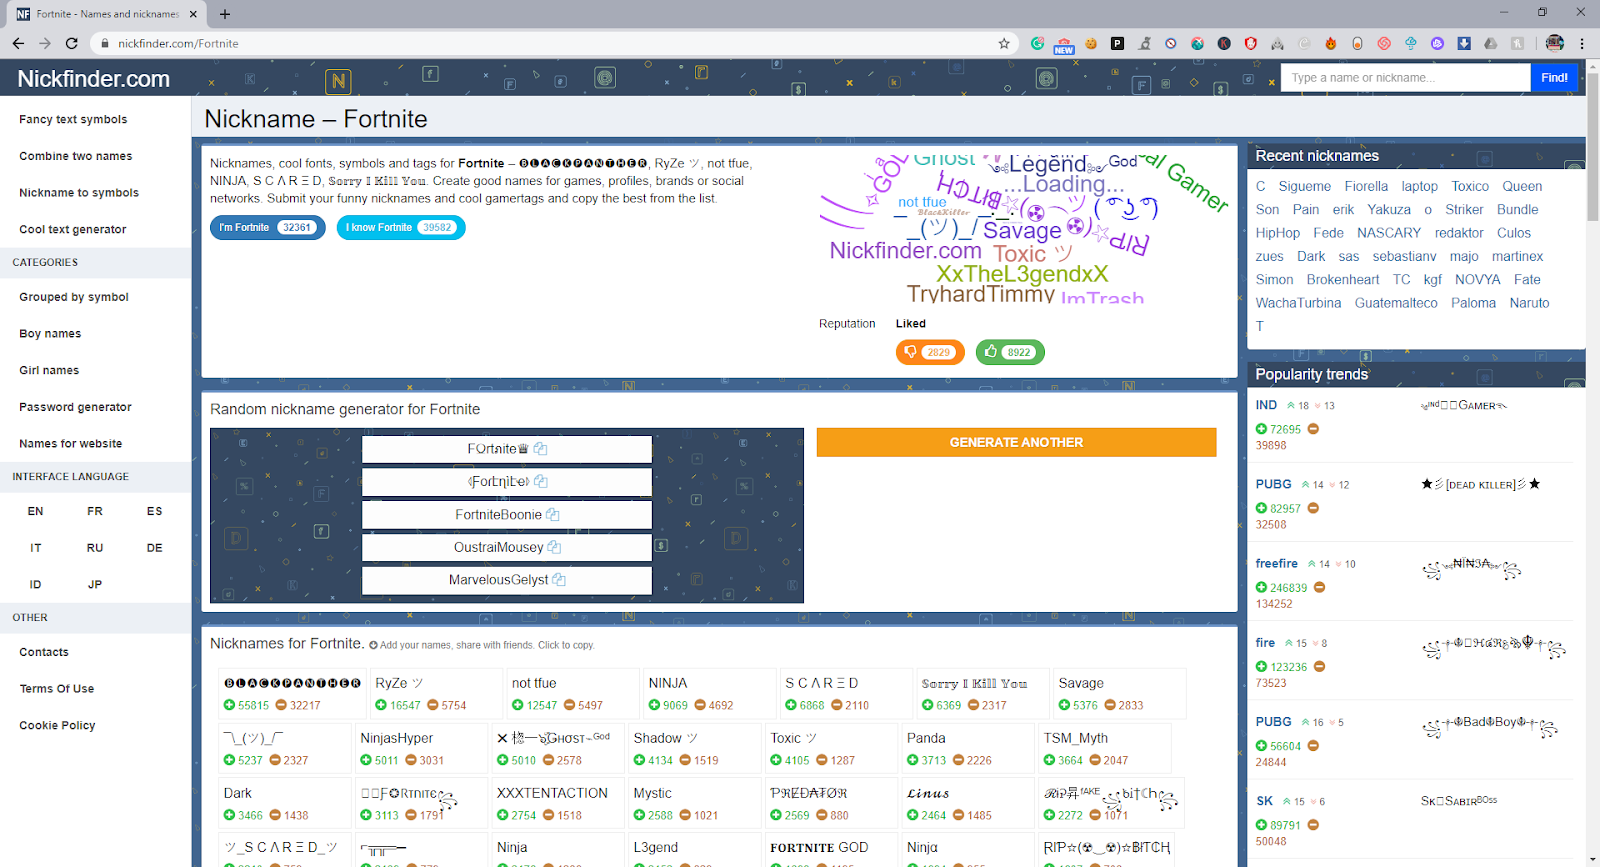Generate another random nickname
This screenshot has width=1600, height=867.
click(1016, 442)
